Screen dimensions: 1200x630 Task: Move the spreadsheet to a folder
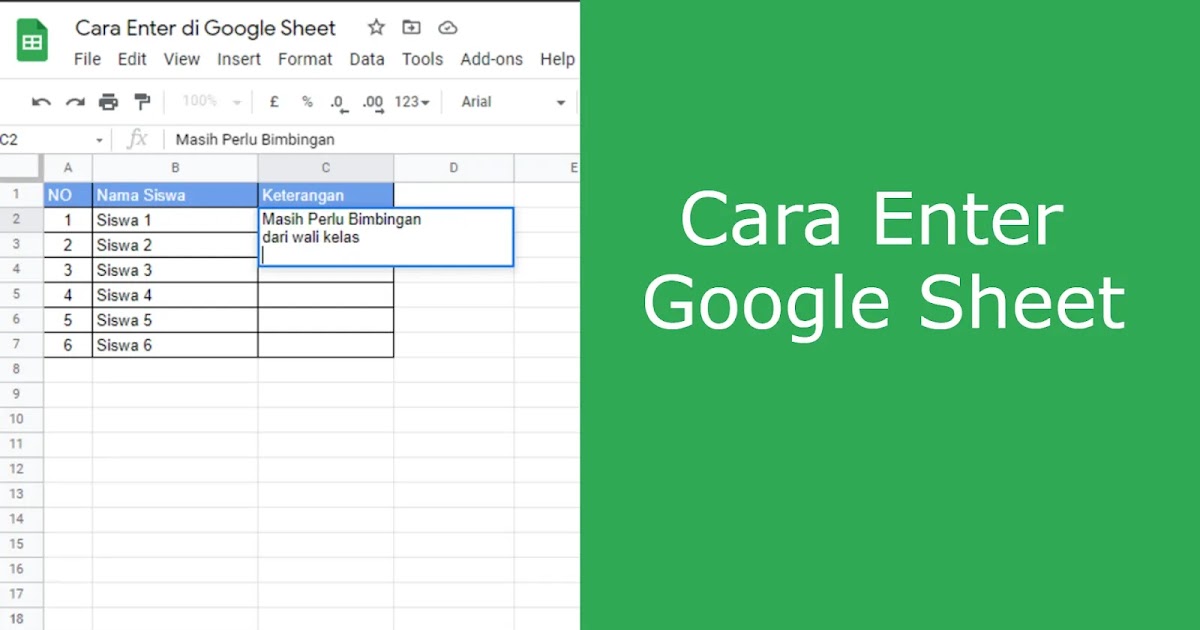click(x=410, y=27)
